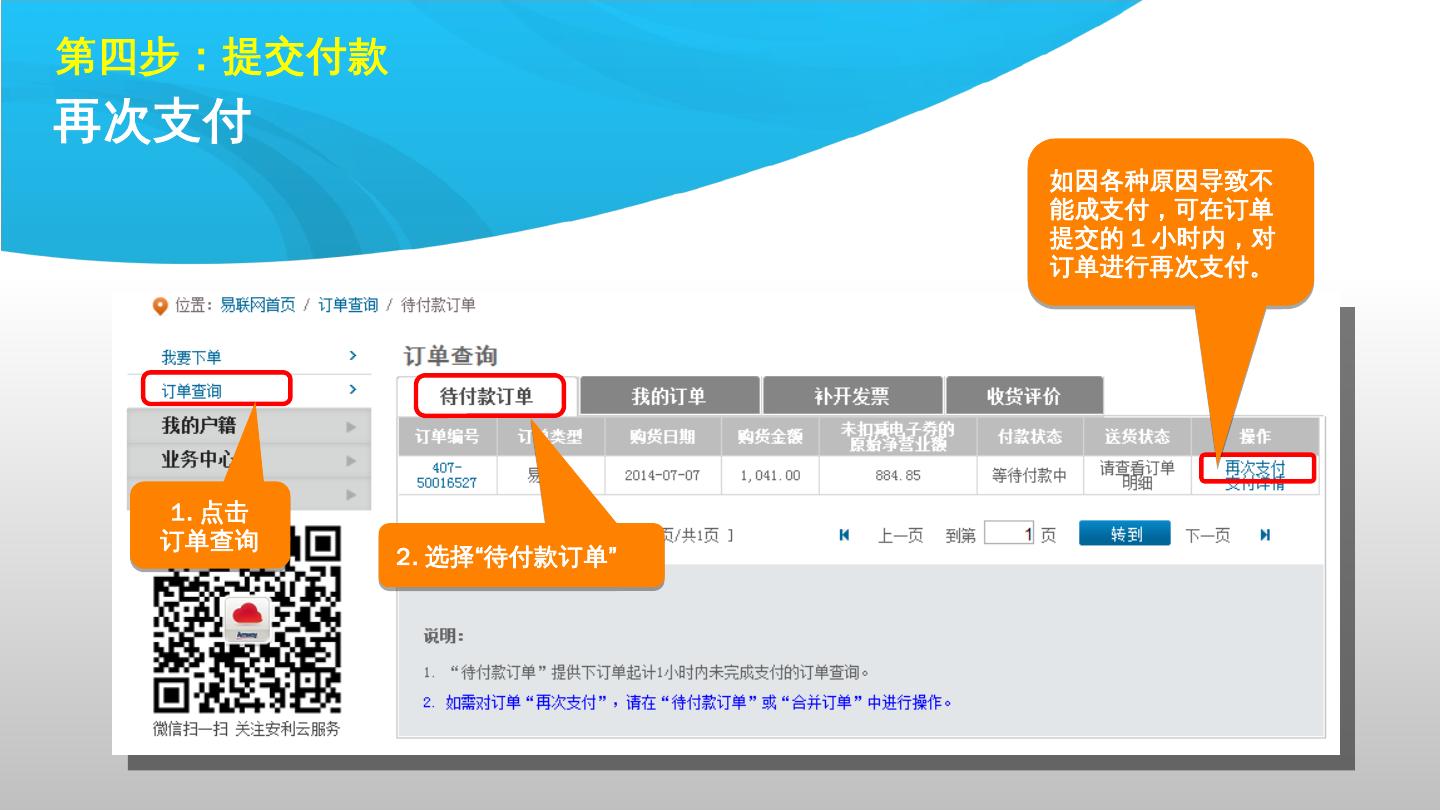Go to 易联网首页 breadcrumb link
The width and height of the screenshot is (1440, 810).
pyautogui.click(x=258, y=305)
